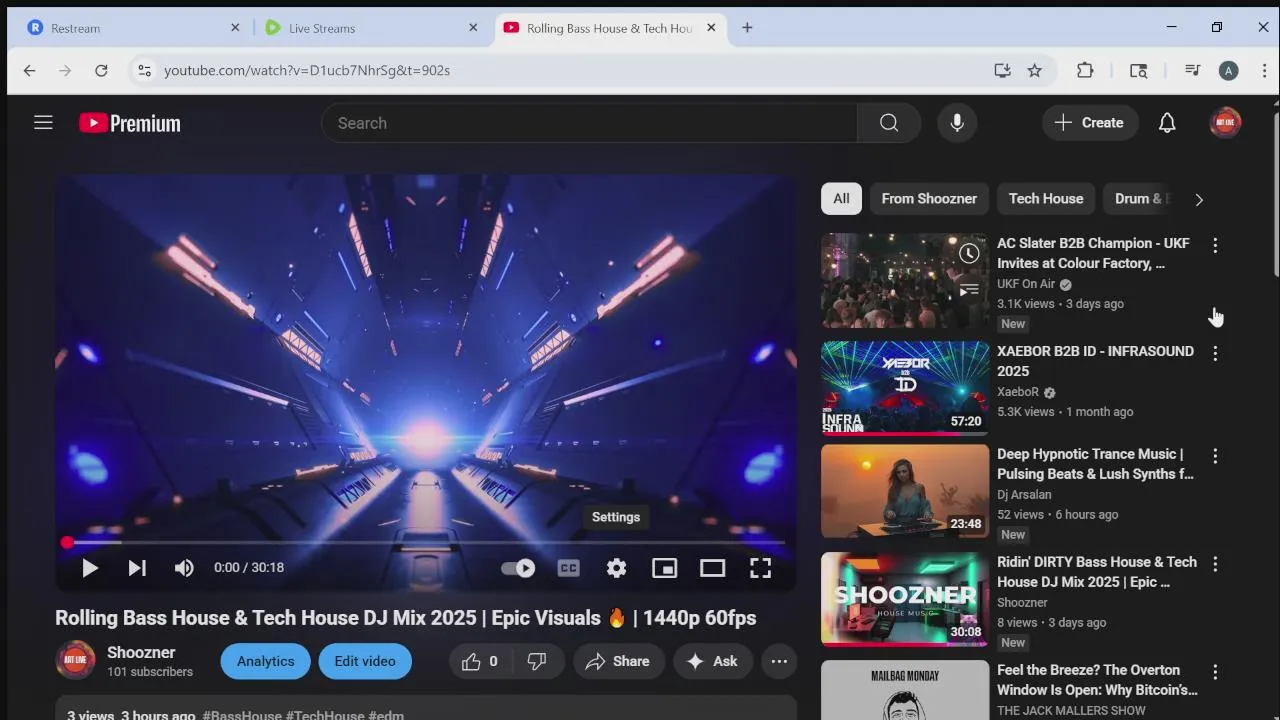
Task: Open the UKF On Air channel
Action: (x=1026, y=284)
